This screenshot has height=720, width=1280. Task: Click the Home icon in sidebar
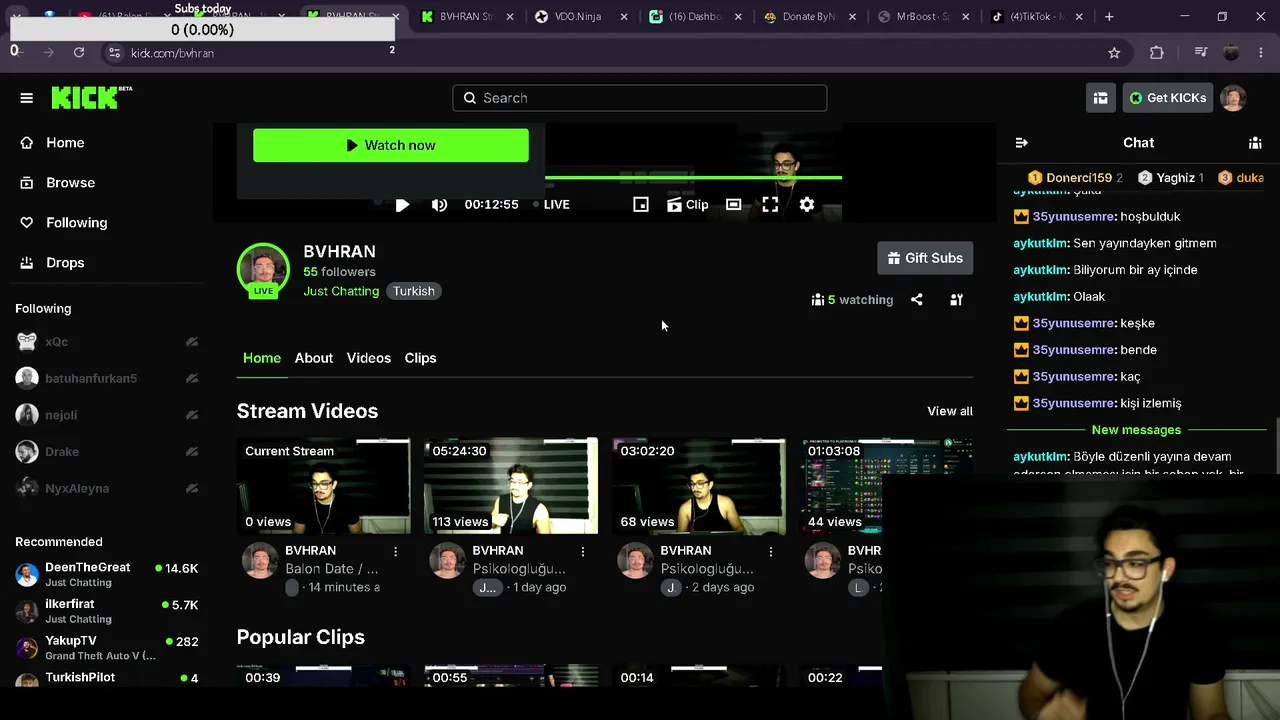coord(27,143)
